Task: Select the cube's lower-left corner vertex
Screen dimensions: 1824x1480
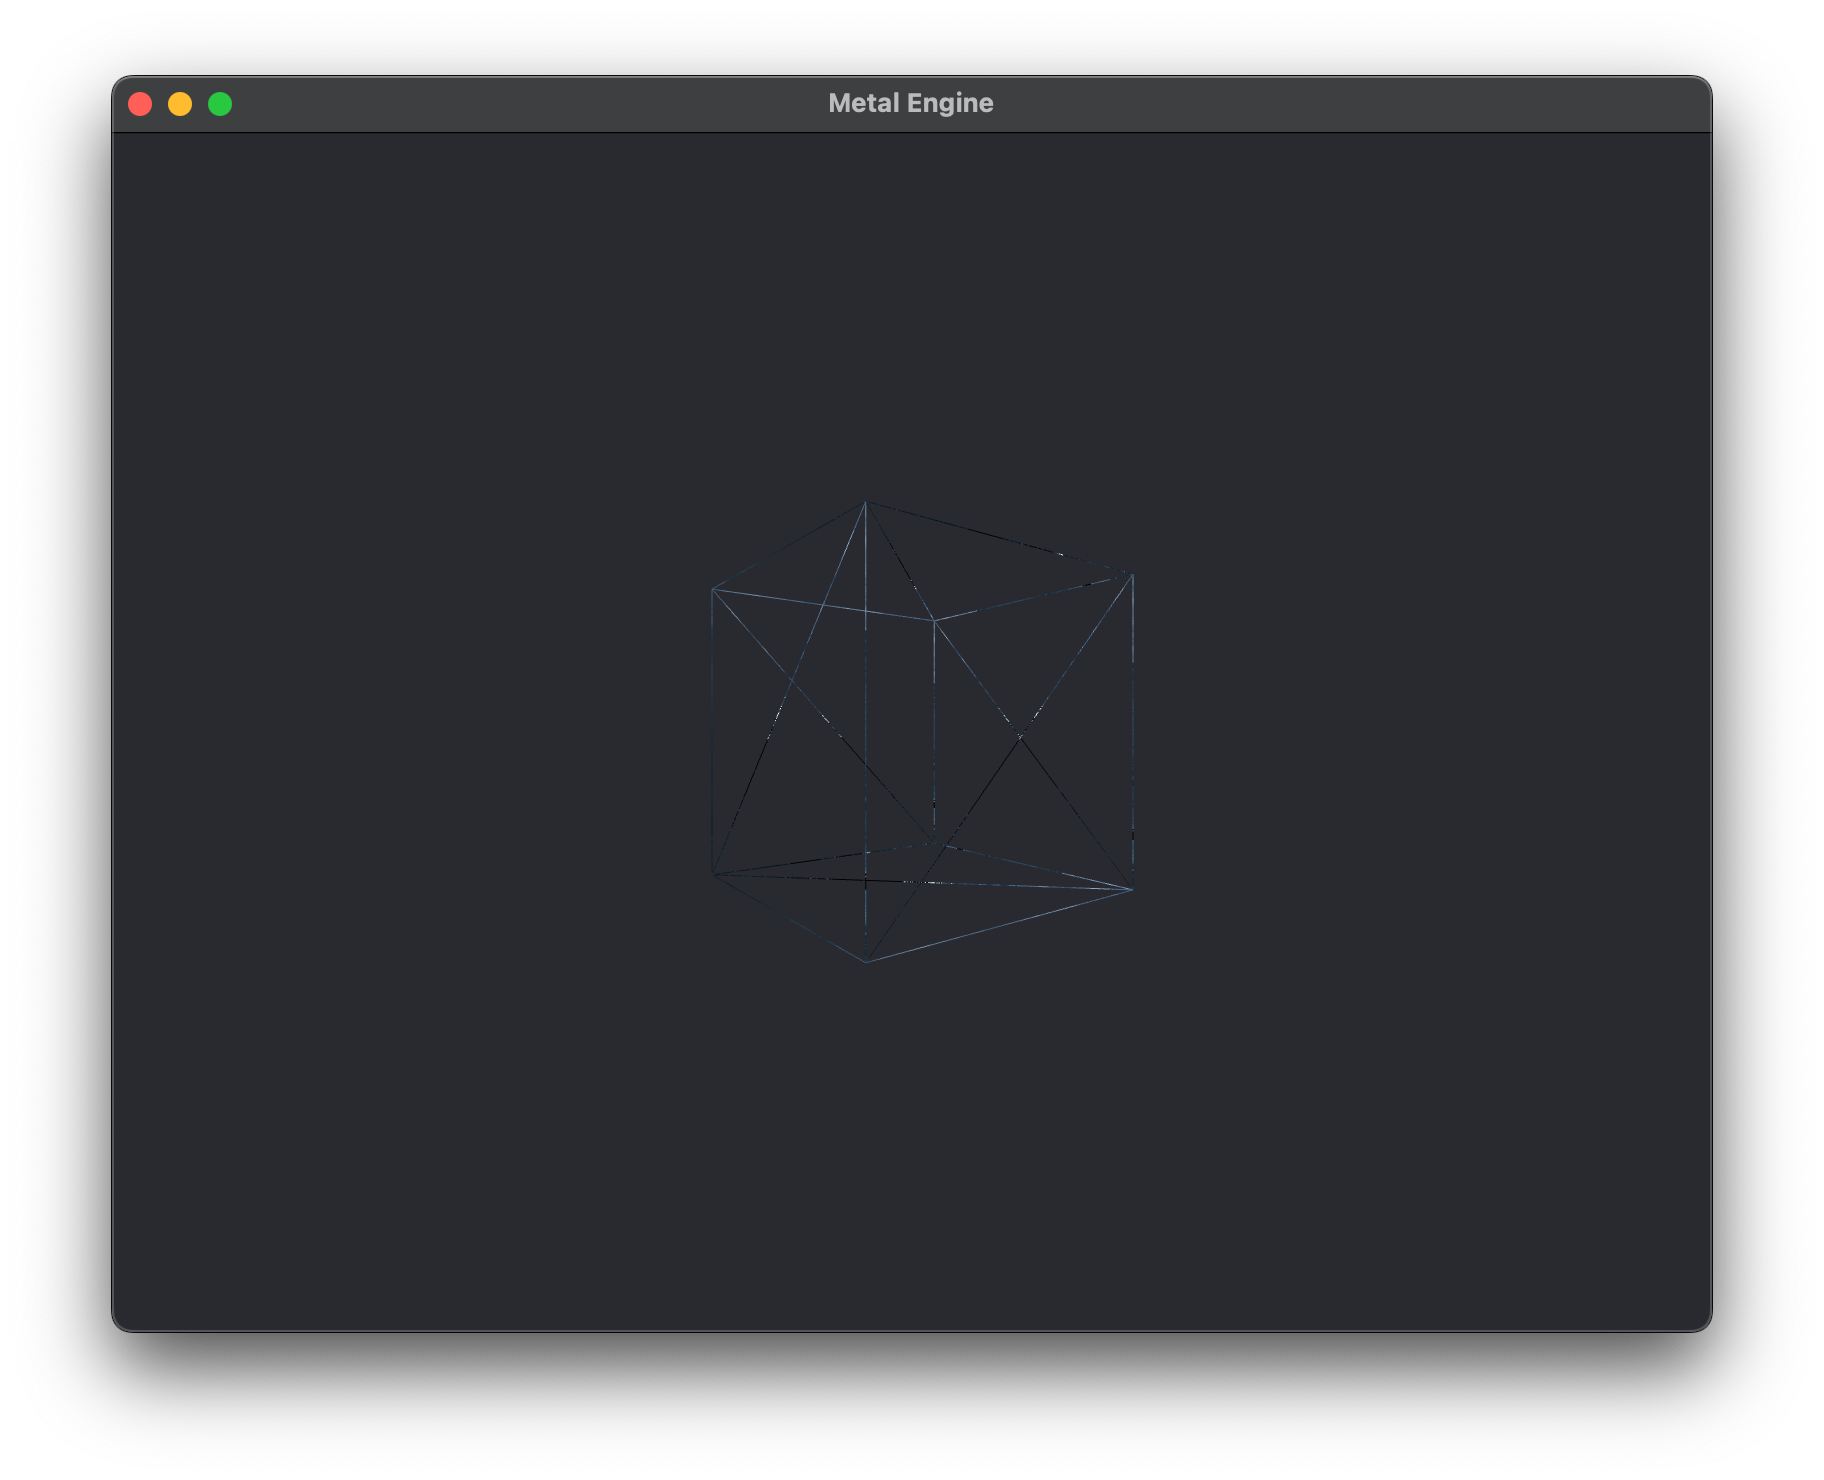Action: point(712,875)
